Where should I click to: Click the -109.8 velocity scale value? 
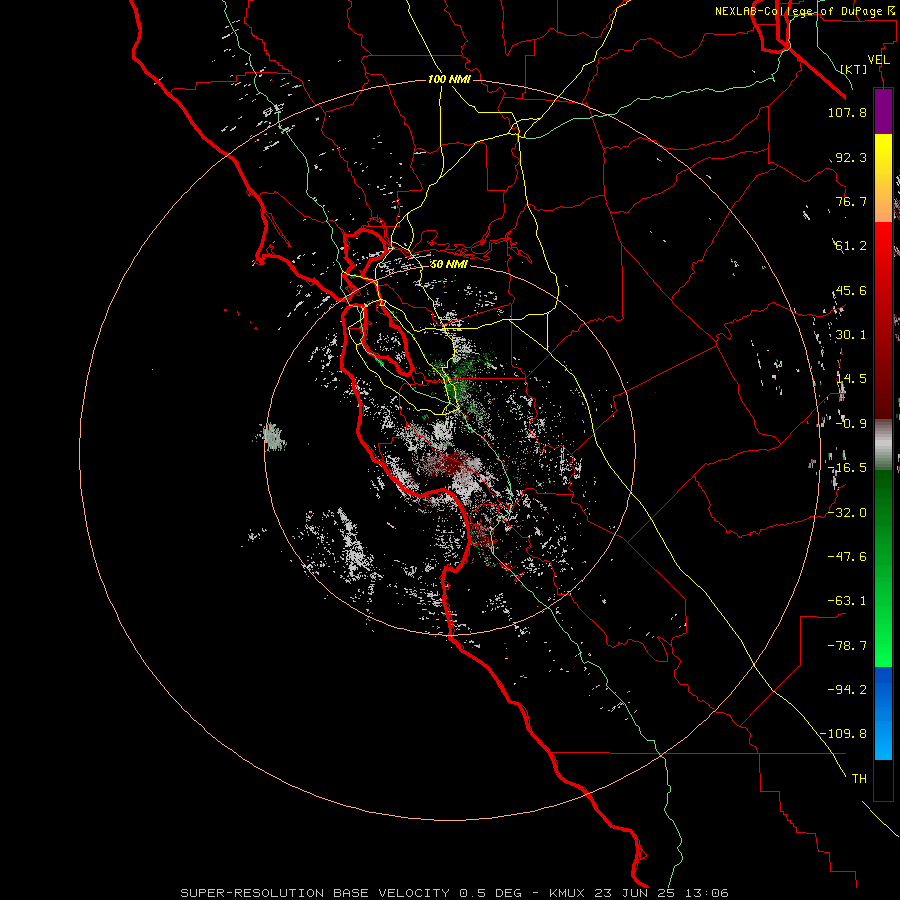(844, 734)
